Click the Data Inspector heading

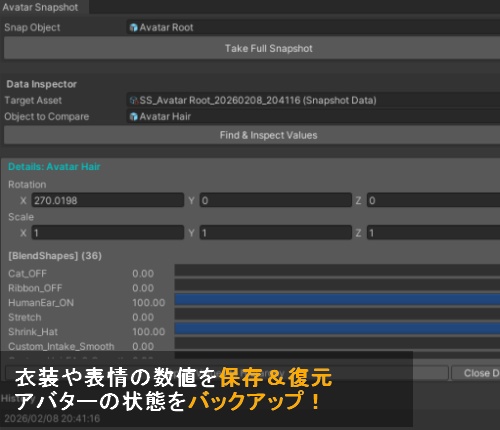[x=41, y=84]
